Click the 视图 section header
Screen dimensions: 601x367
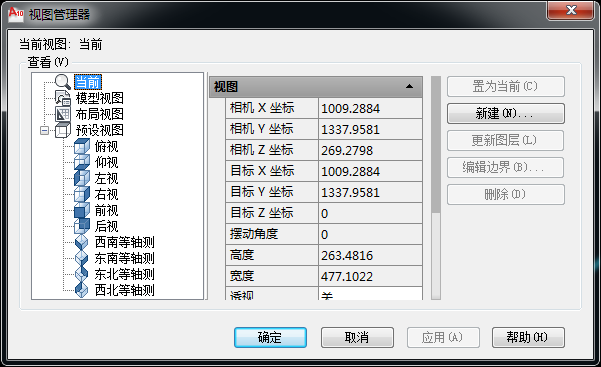pos(316,87)
